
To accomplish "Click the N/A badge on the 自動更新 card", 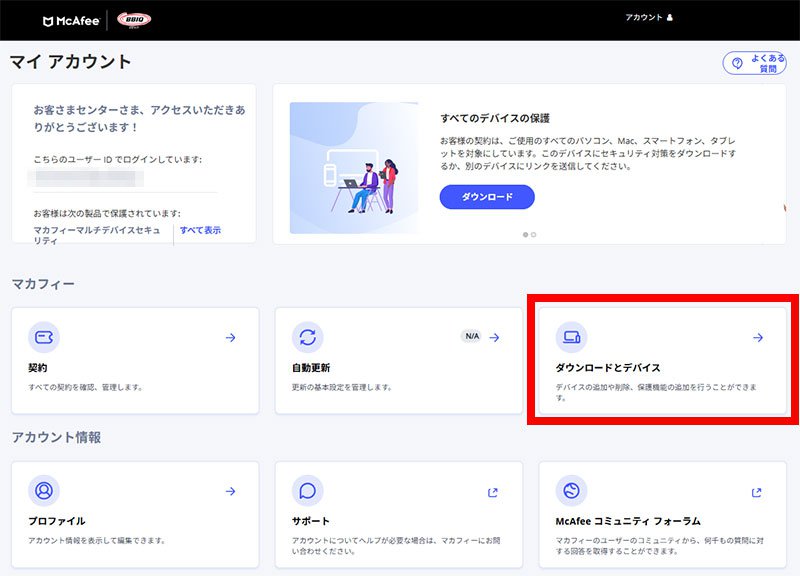I will [x=472, y=336].
